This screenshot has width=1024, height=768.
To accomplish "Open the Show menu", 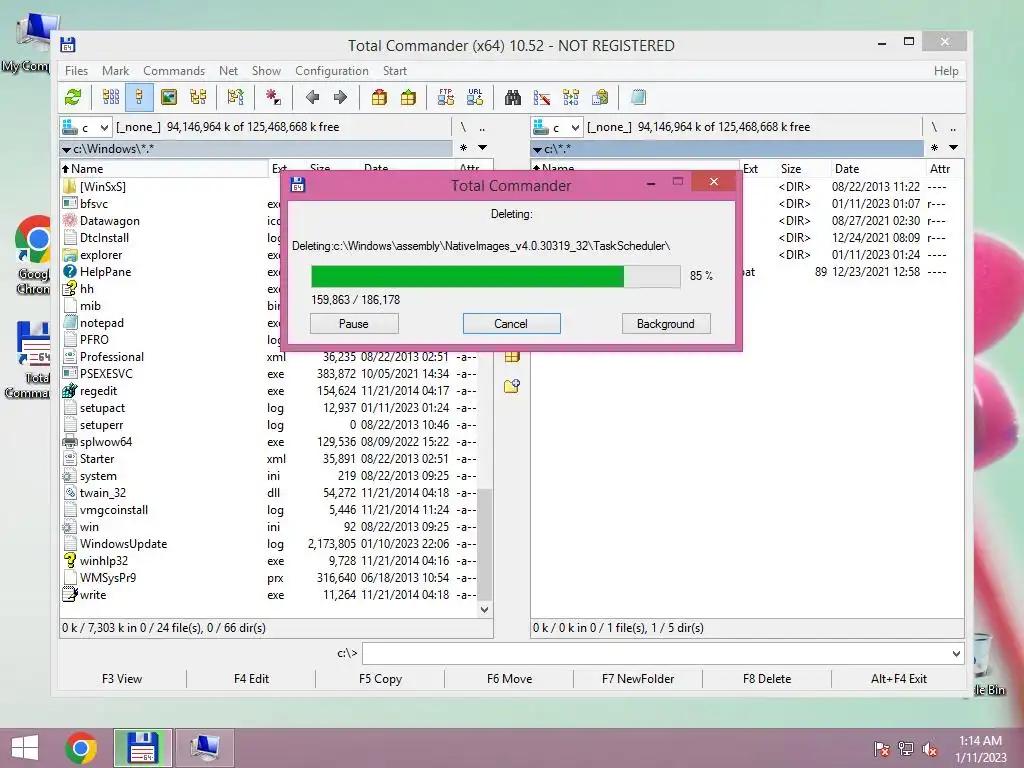I will 266,71.
